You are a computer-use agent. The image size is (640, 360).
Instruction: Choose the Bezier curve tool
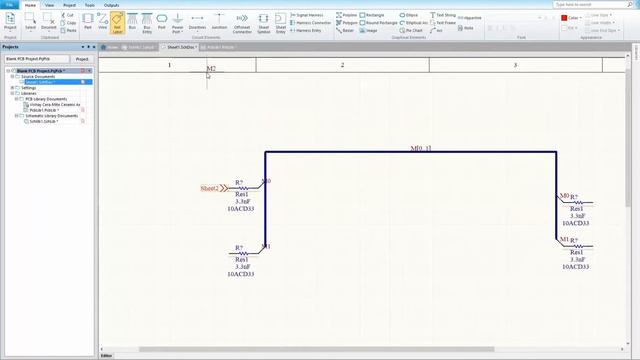pos(345,31)
